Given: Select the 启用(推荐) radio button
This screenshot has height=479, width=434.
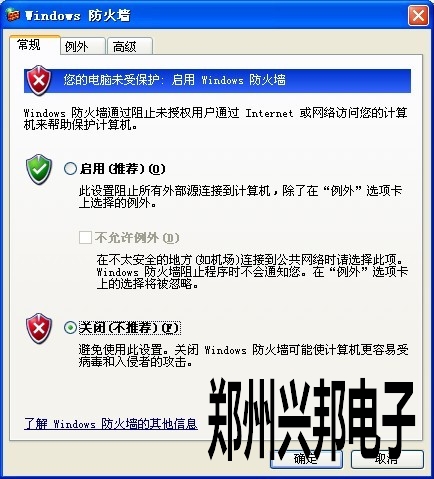Looking at the screenshot, I should point(70,169).
